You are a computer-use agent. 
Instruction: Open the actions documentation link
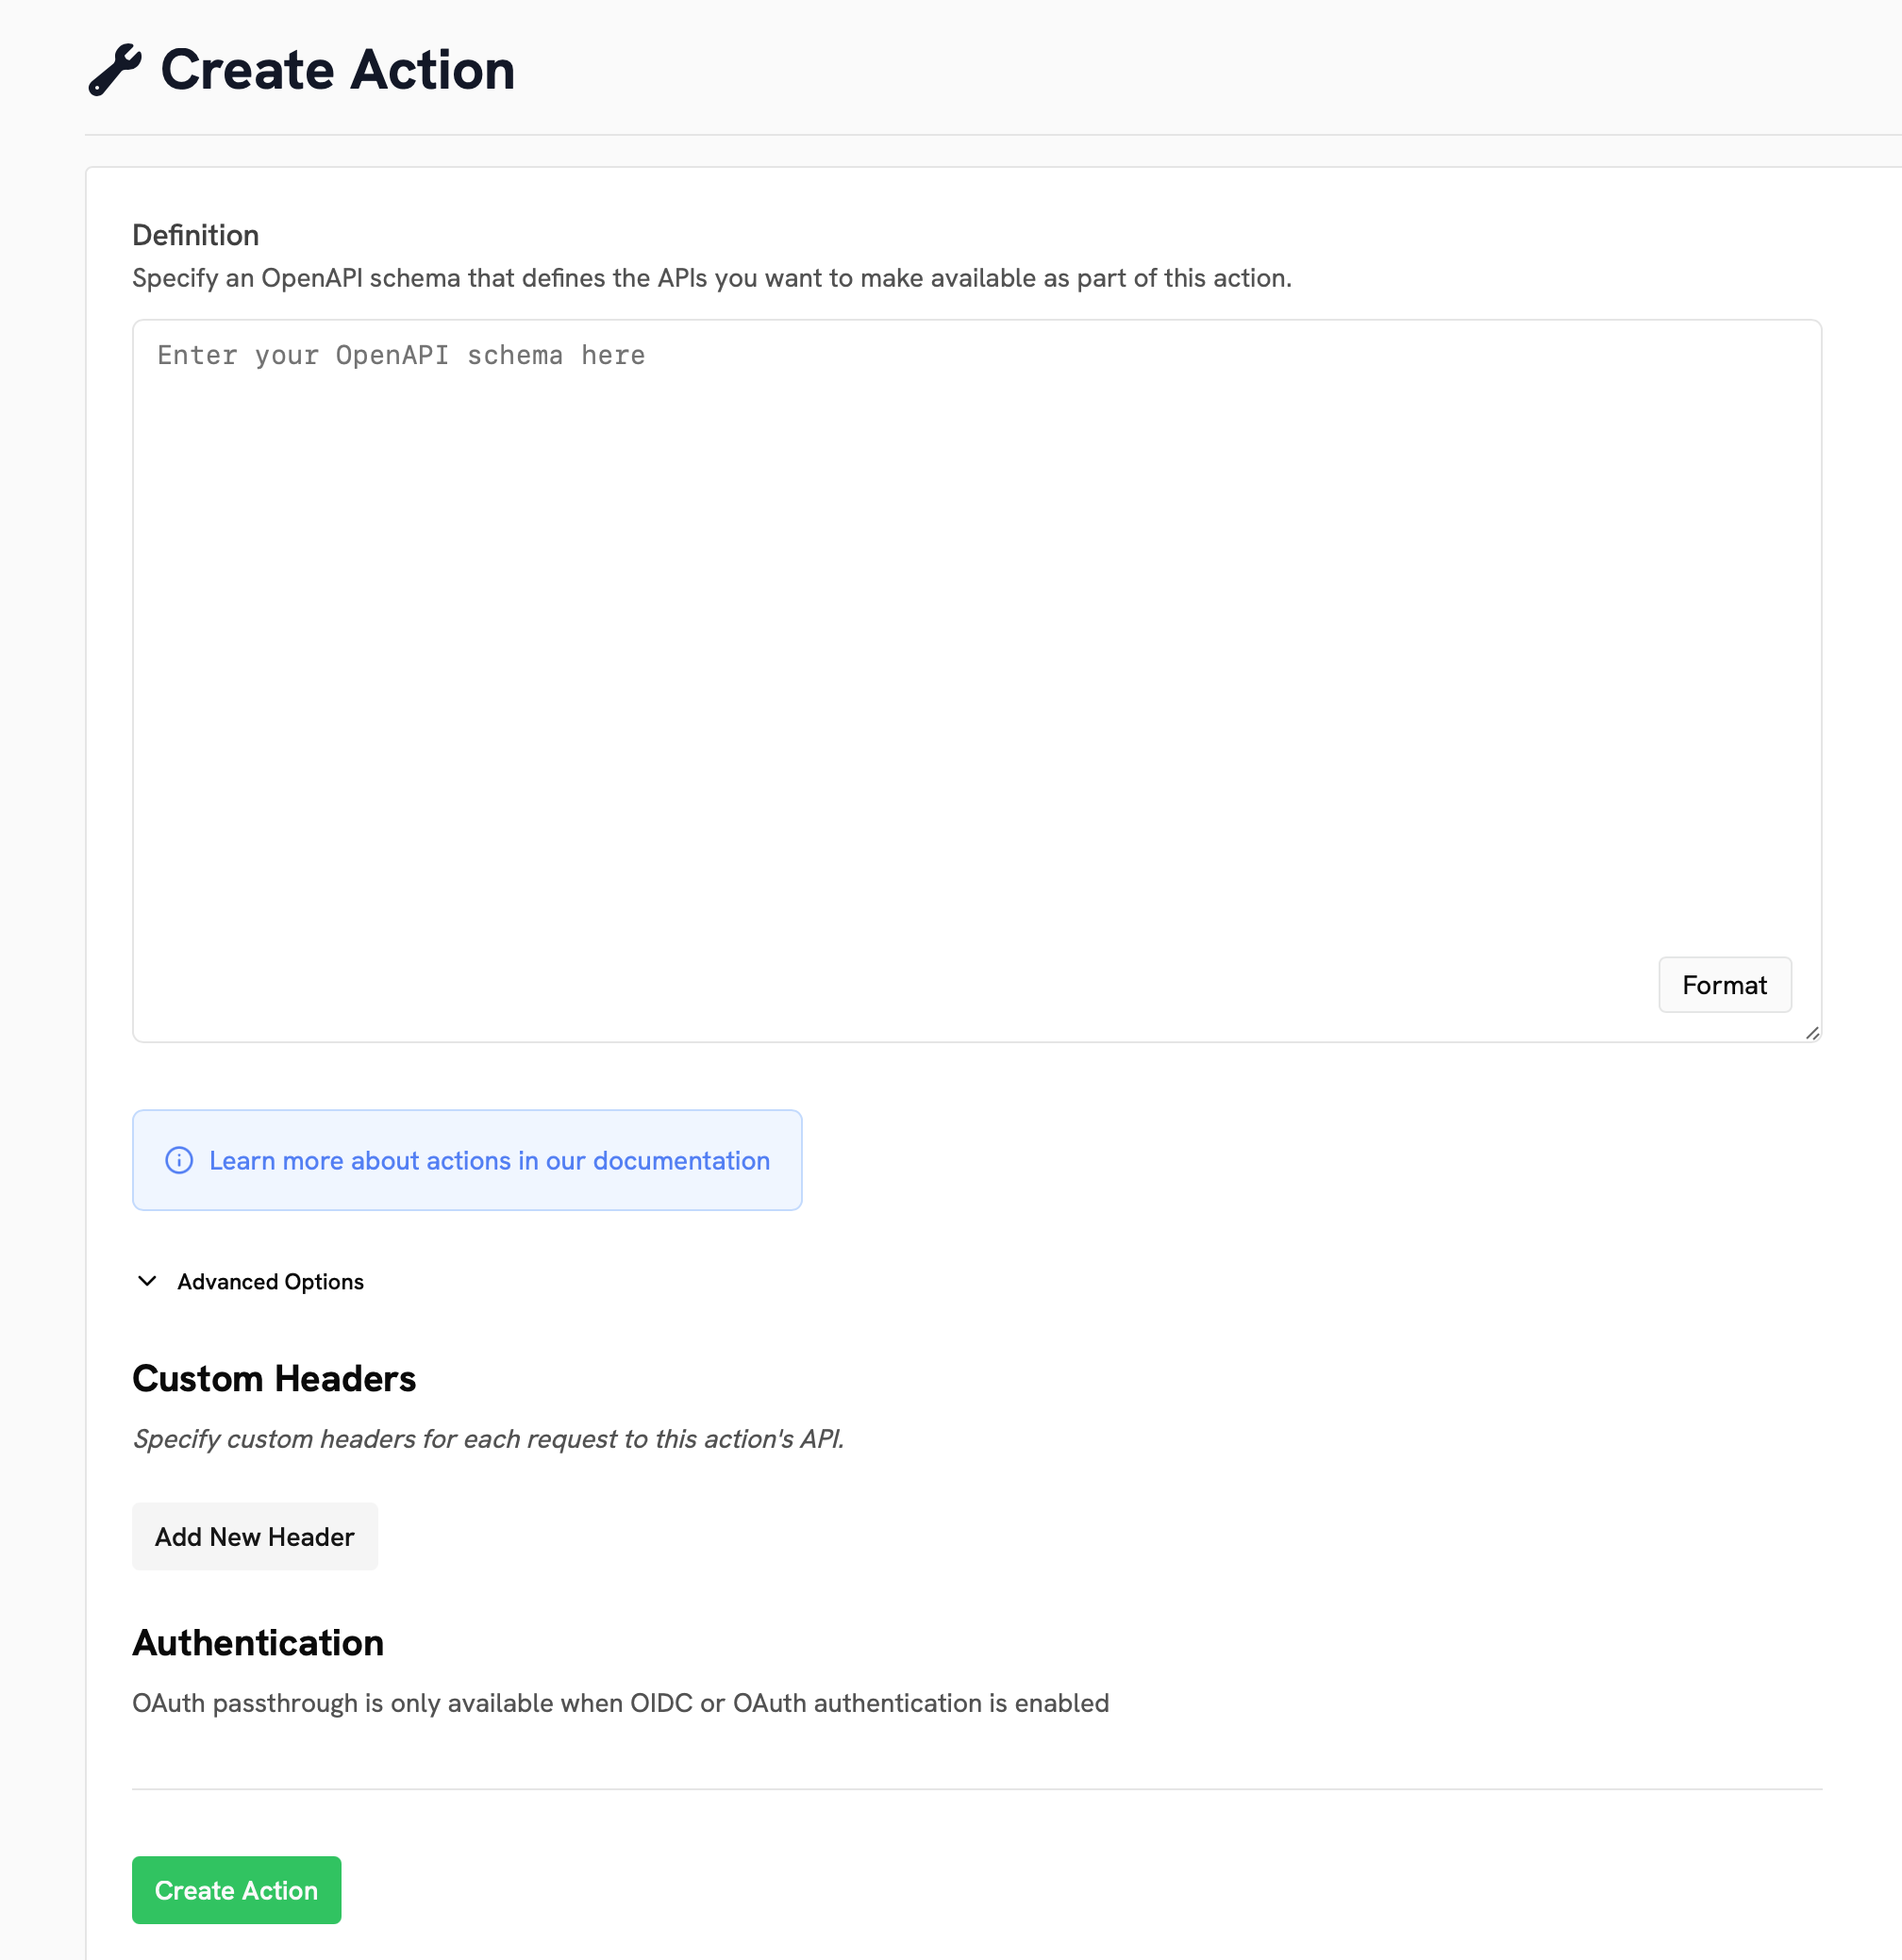click(489, 1160)
